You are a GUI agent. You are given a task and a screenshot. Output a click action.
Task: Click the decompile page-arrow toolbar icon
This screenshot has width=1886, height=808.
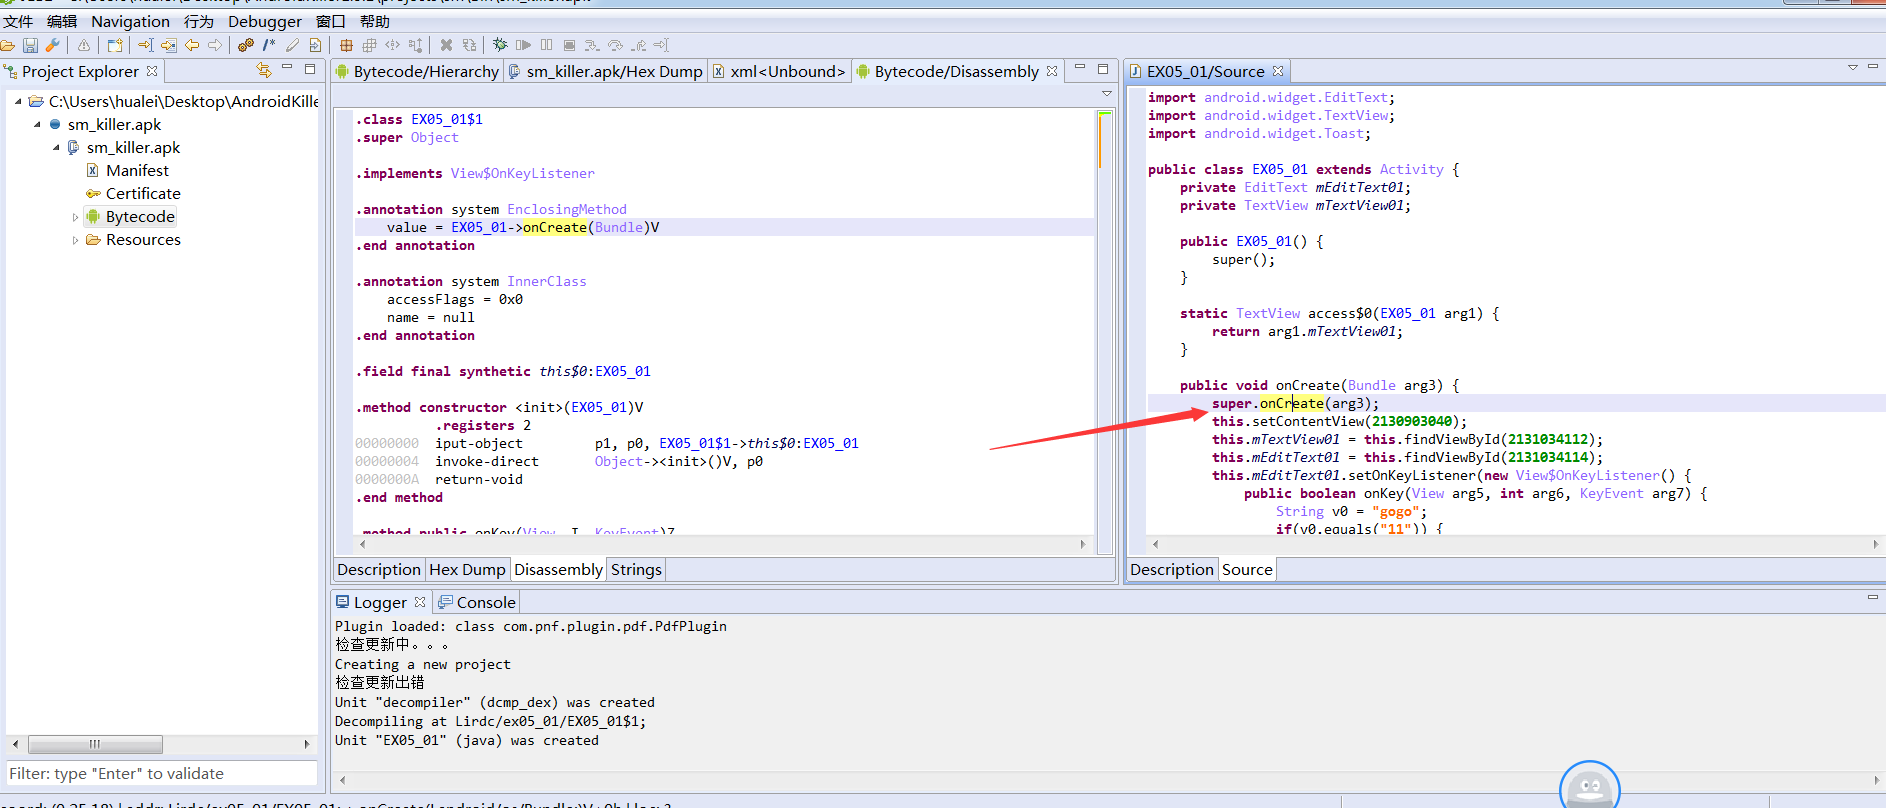point(315,45)
